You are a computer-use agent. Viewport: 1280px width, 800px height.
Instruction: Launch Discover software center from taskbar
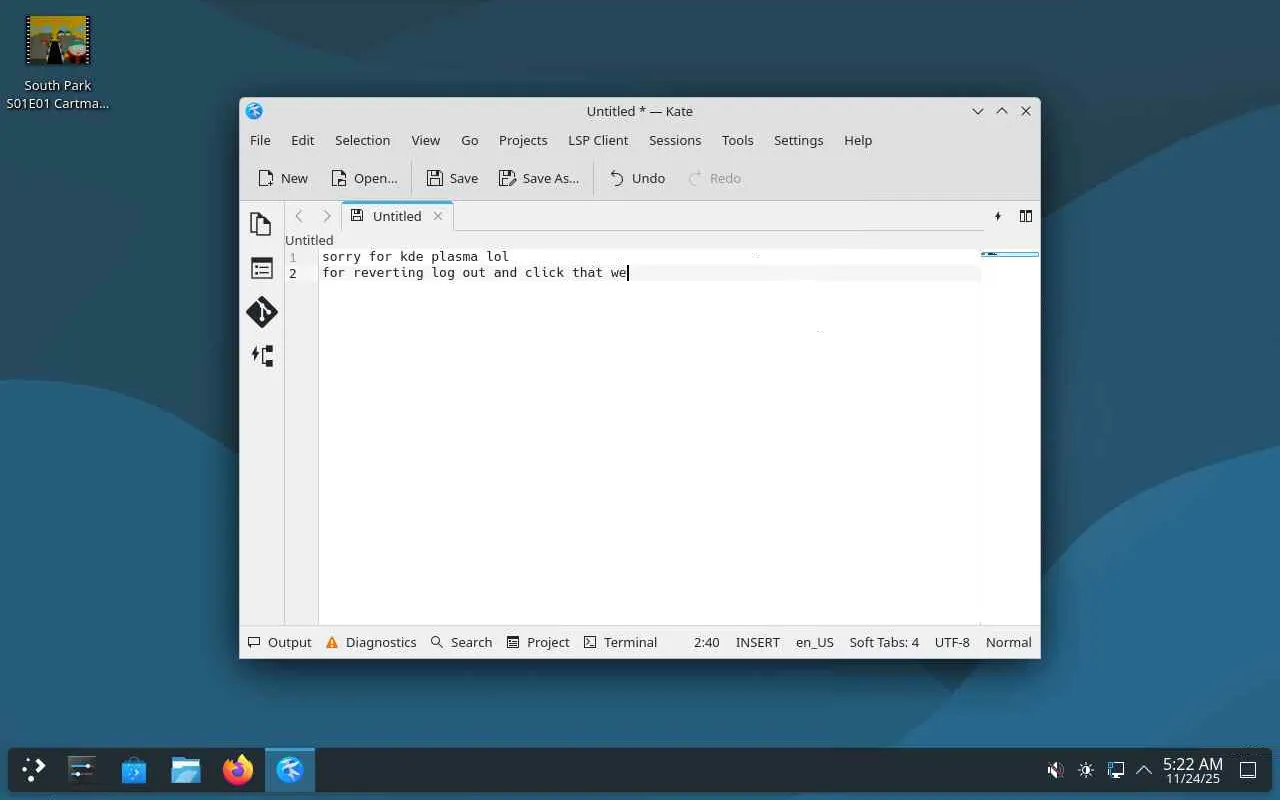[x=134, y=770]
